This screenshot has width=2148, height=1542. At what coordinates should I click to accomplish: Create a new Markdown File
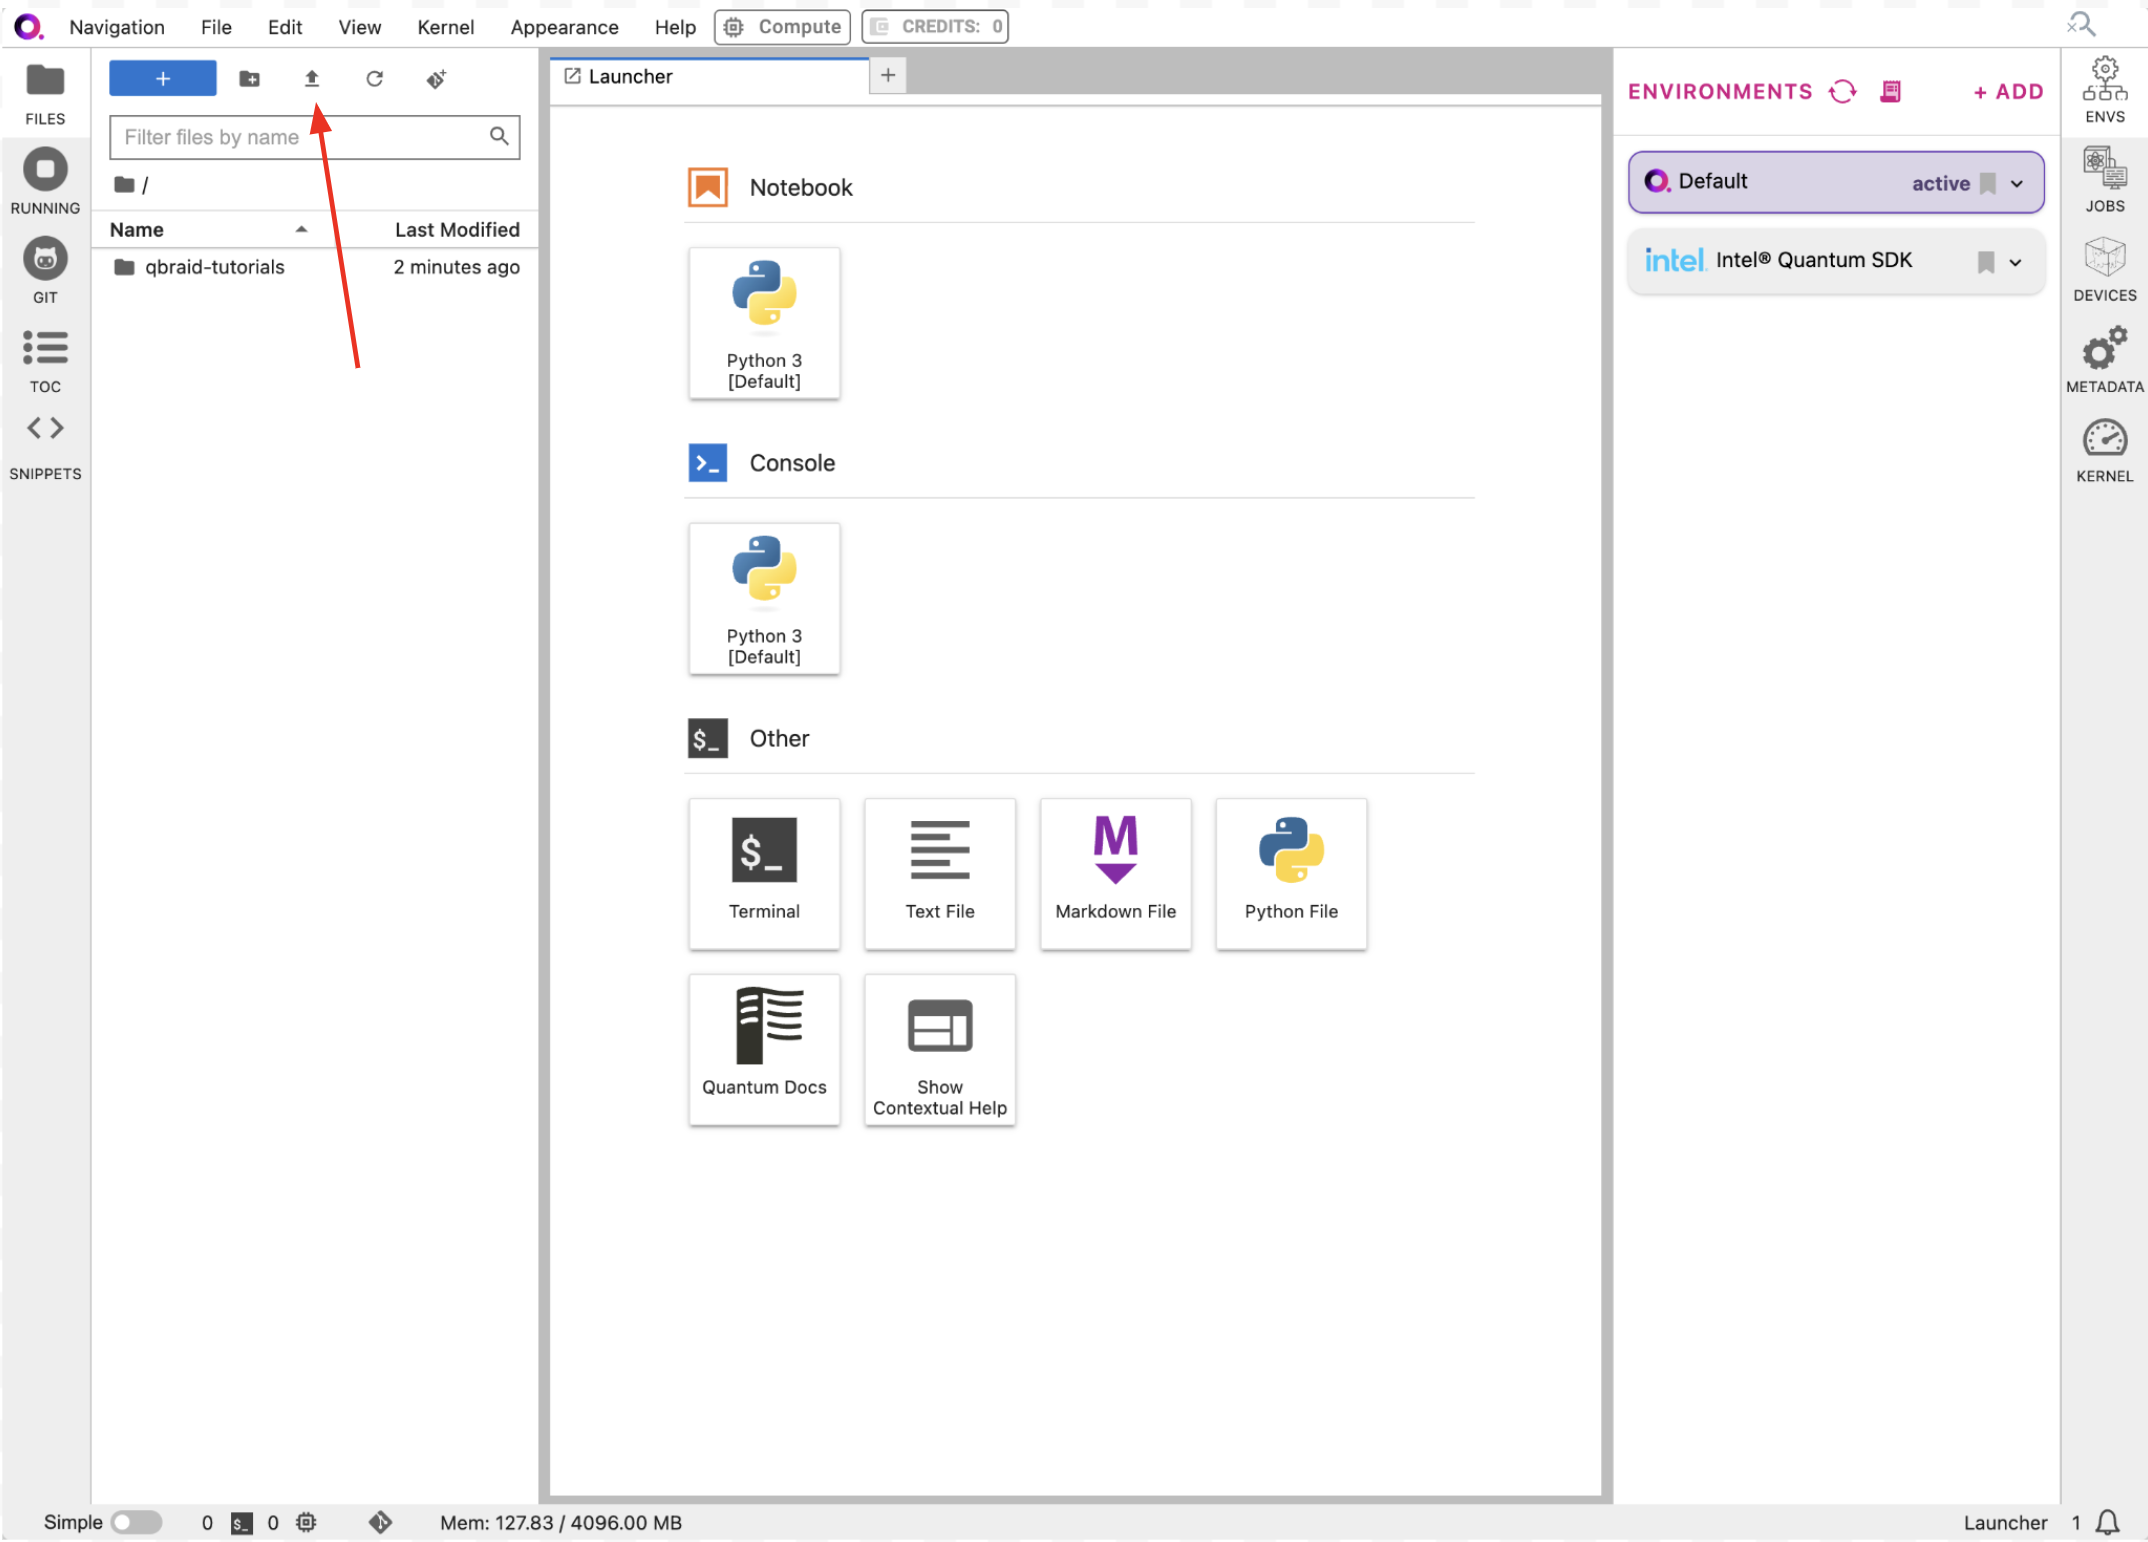click(1116, 874)
